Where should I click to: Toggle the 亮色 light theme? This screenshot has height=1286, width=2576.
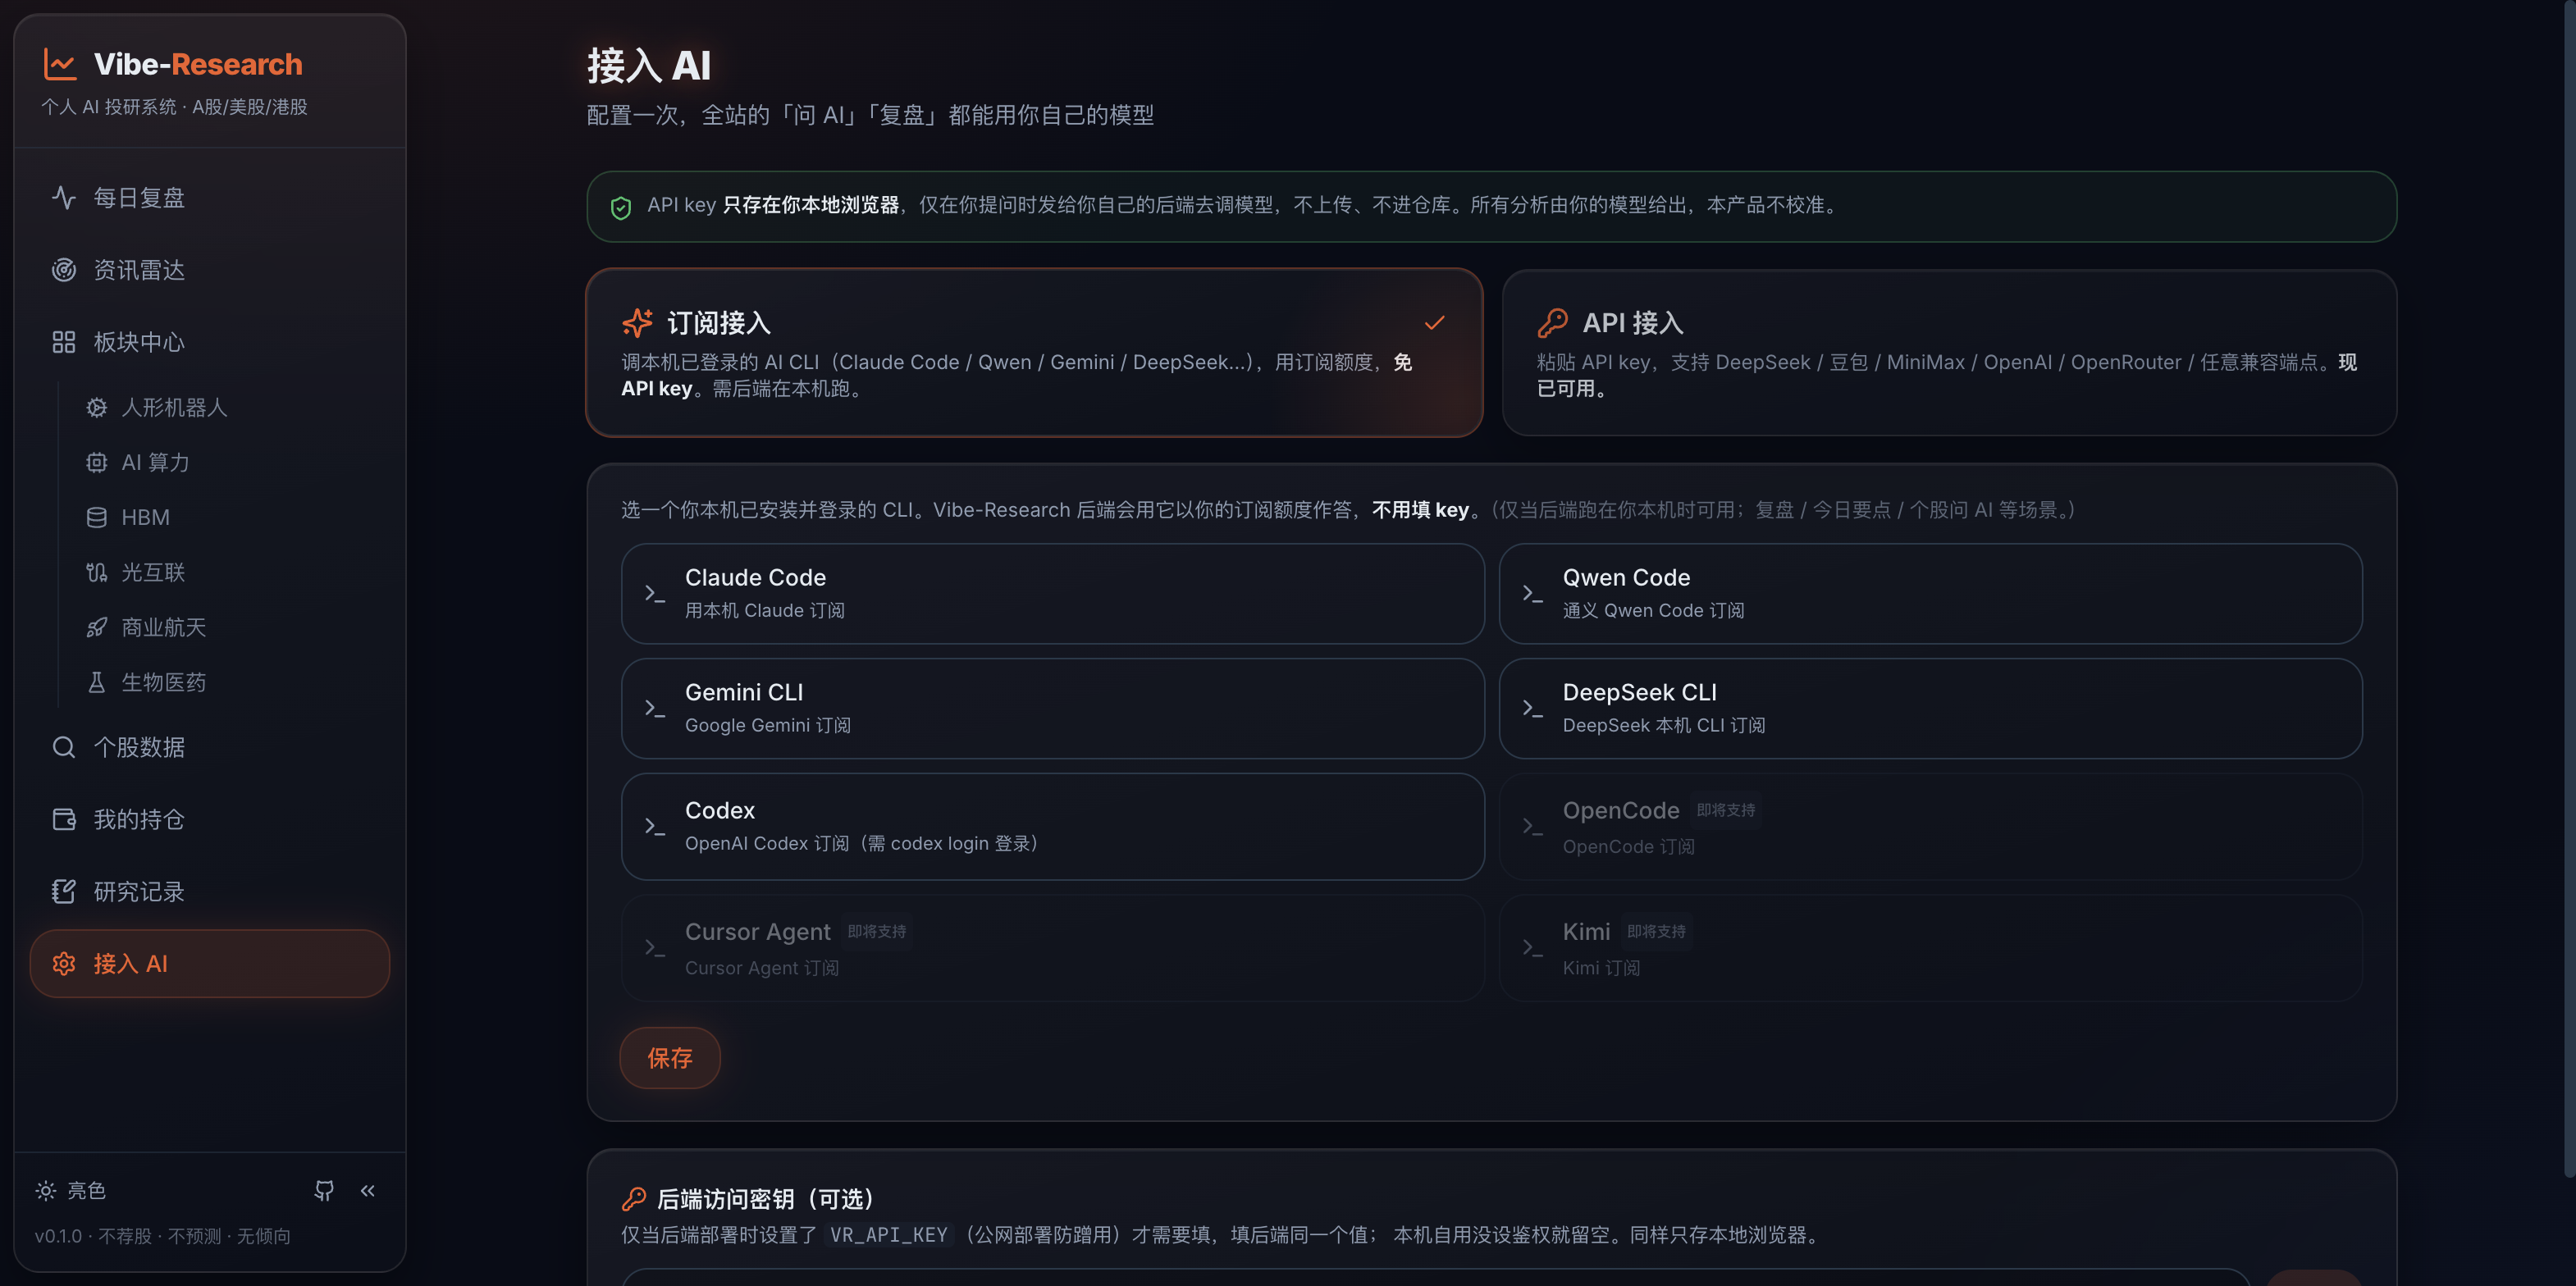pyautogui.click(x=71, y=1191)
